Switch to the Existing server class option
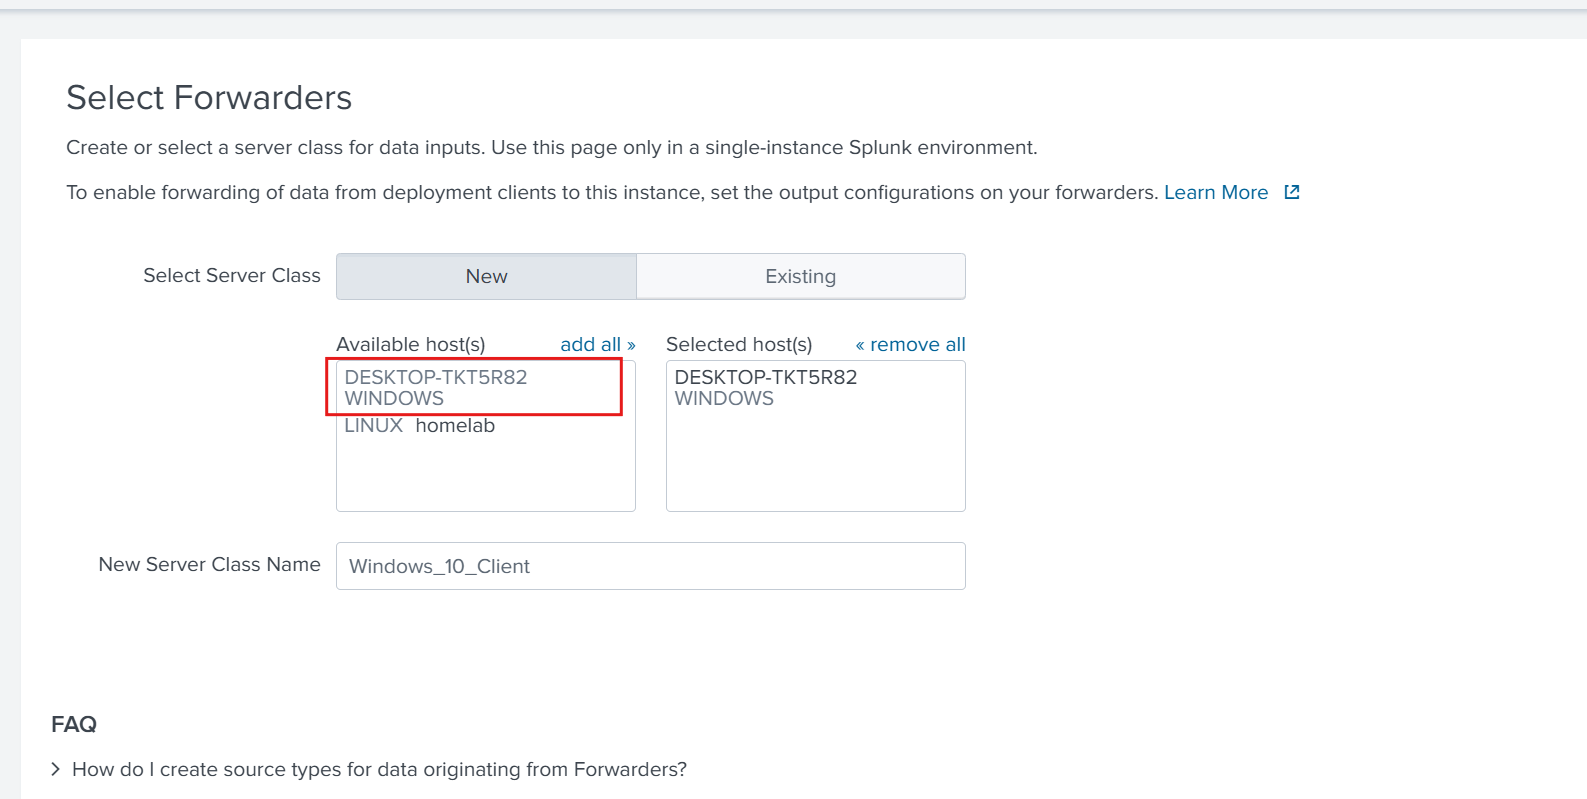Image resolution: width=1587 pixels, height=799 pixels. (x=800, y=276)
